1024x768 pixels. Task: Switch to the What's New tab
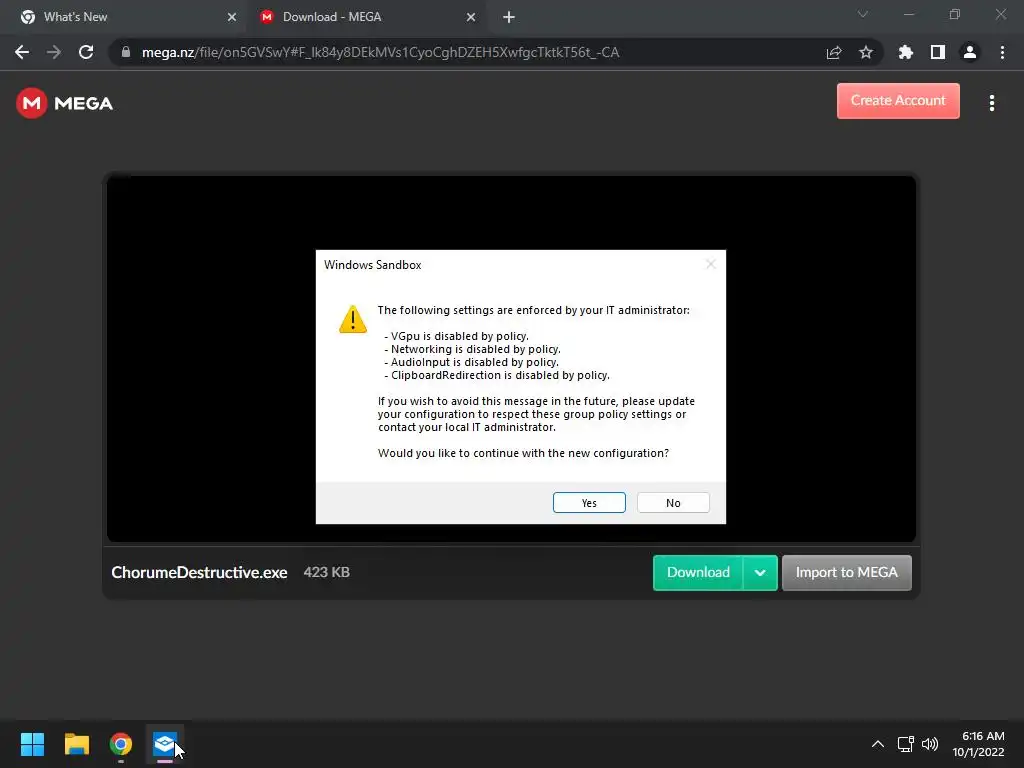pyautogui.click(x=124, y=17)
